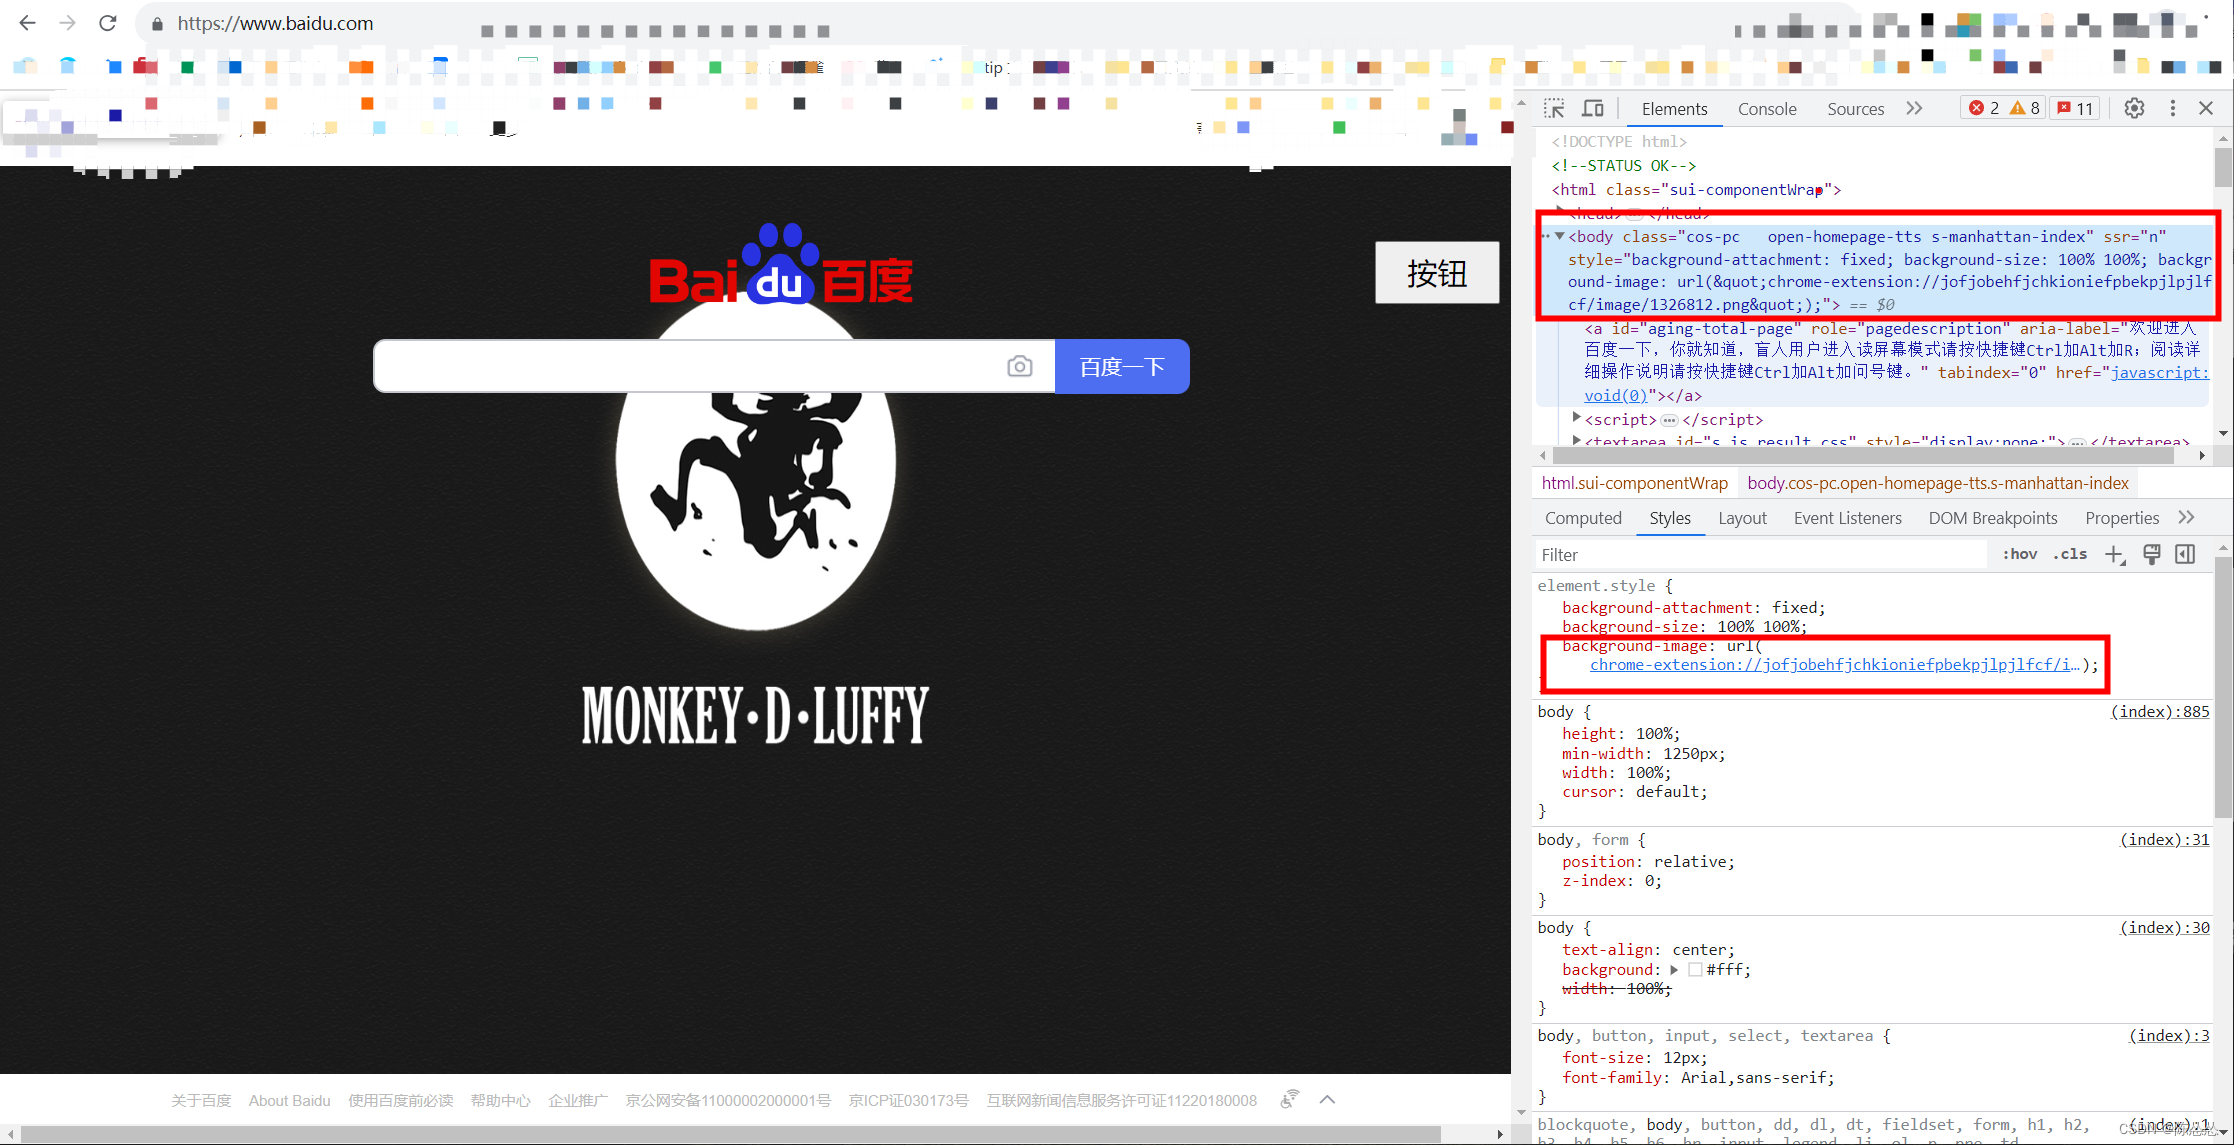Switch to the Console tab
The image size is (2234, 1145).
pyautogui.click(x=1766, y=109)
